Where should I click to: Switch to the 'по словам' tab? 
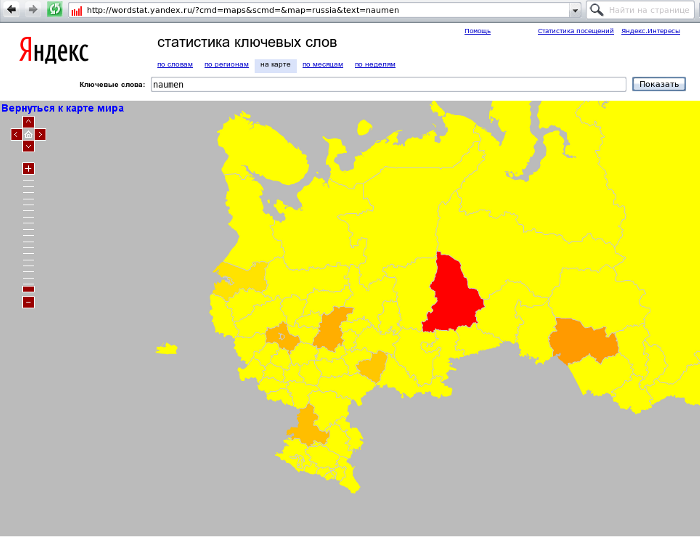(175, 65)
